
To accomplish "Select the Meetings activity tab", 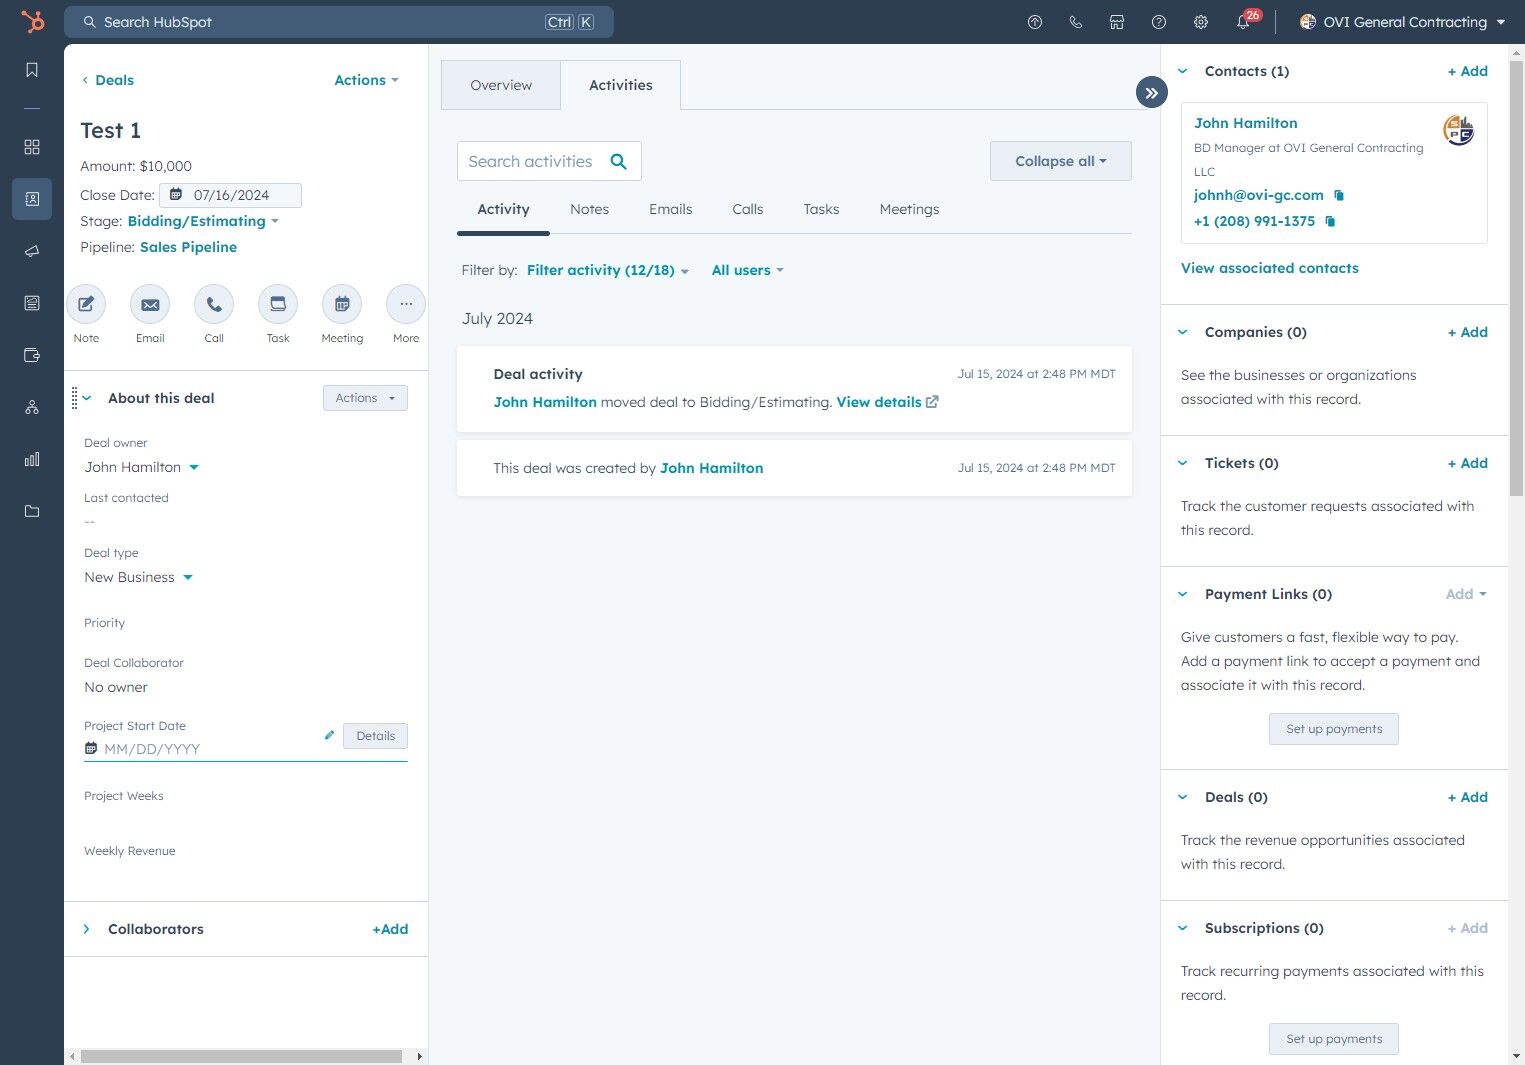I will (909, 209).
